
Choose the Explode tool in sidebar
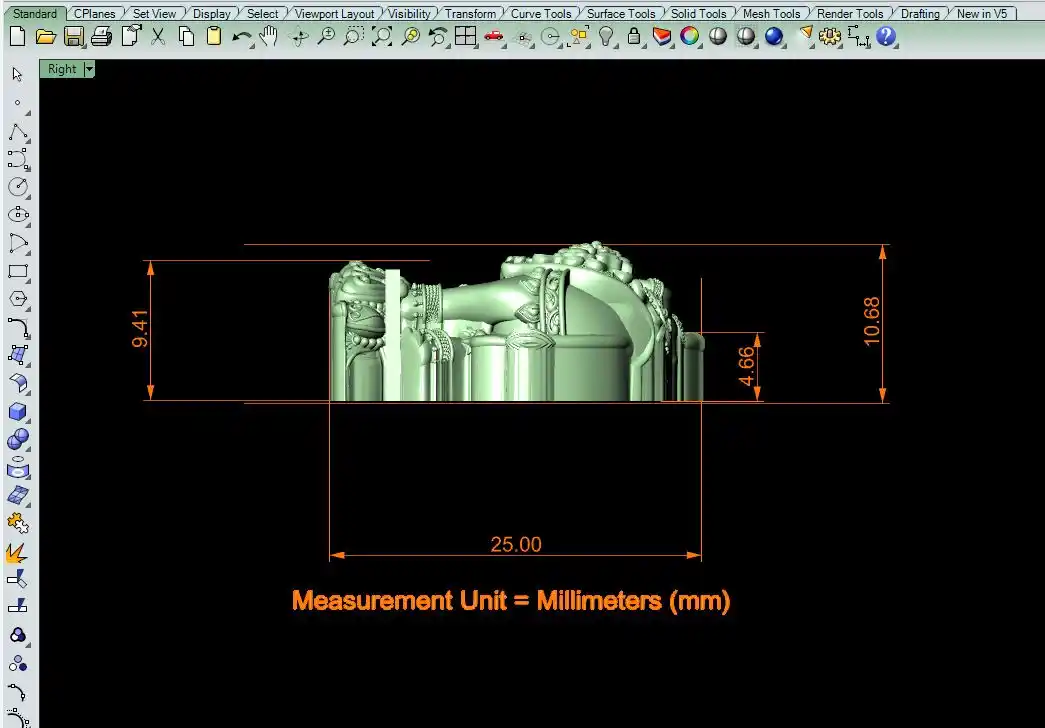[18, 552]
